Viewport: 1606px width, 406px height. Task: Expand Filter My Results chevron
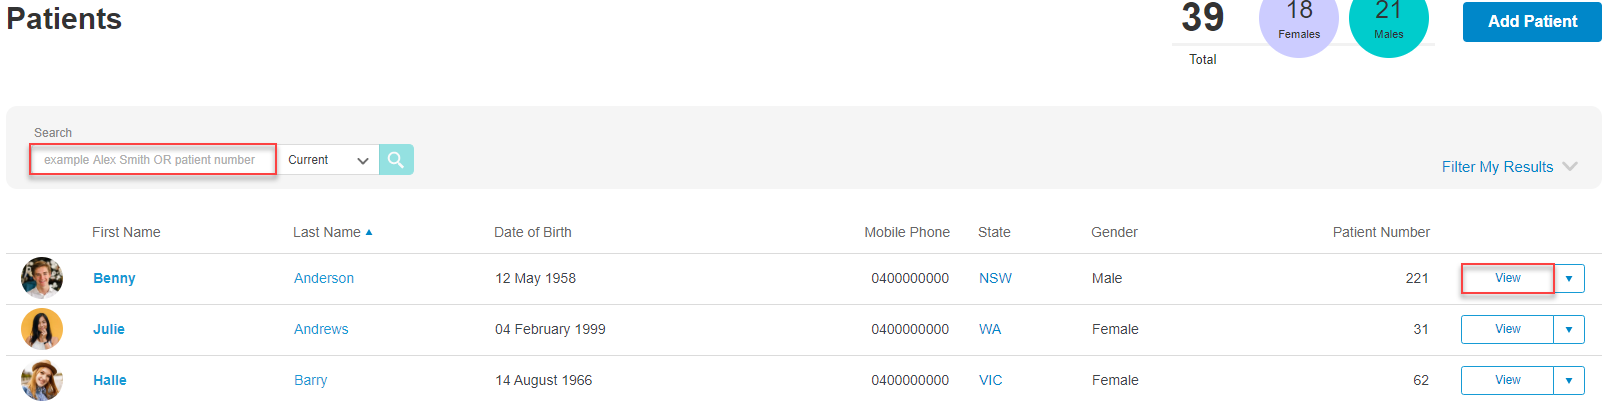pyautogui.click(x=1570, y=167)
